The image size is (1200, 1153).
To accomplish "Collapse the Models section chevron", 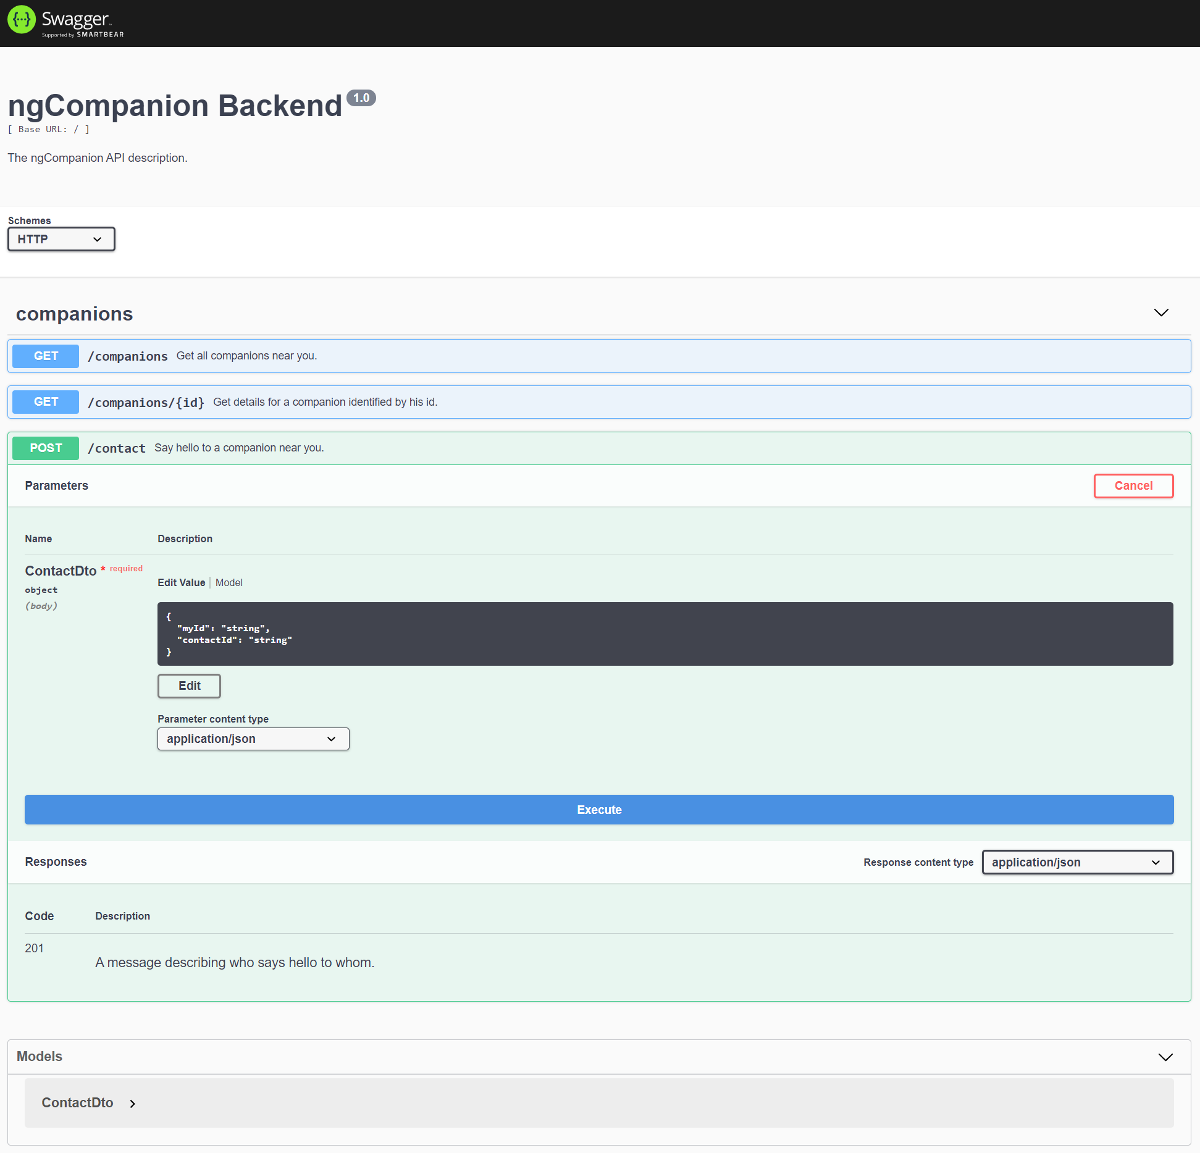I will point(1165,1057).
